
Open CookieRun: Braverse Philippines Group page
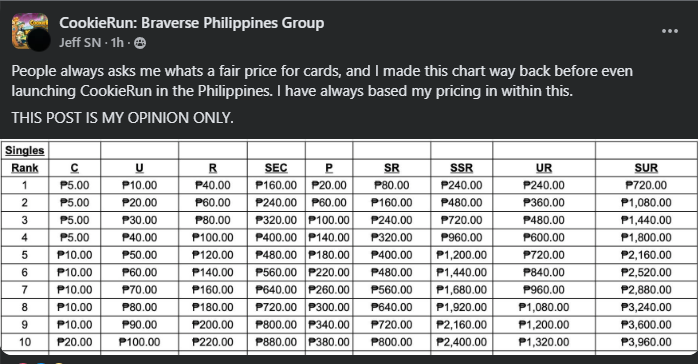(191, 23)
